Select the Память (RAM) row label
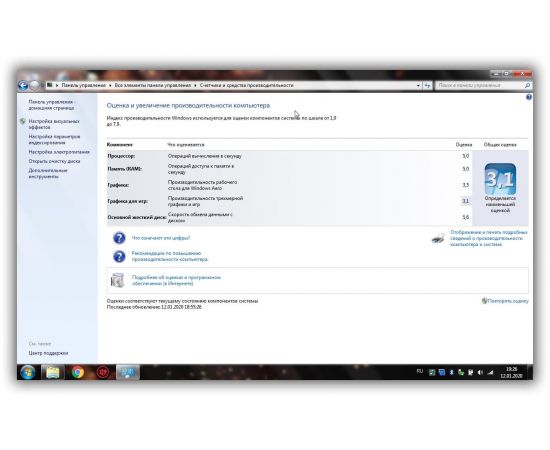The height and width of the screenshot is (450, 550). tap(125, 169)
